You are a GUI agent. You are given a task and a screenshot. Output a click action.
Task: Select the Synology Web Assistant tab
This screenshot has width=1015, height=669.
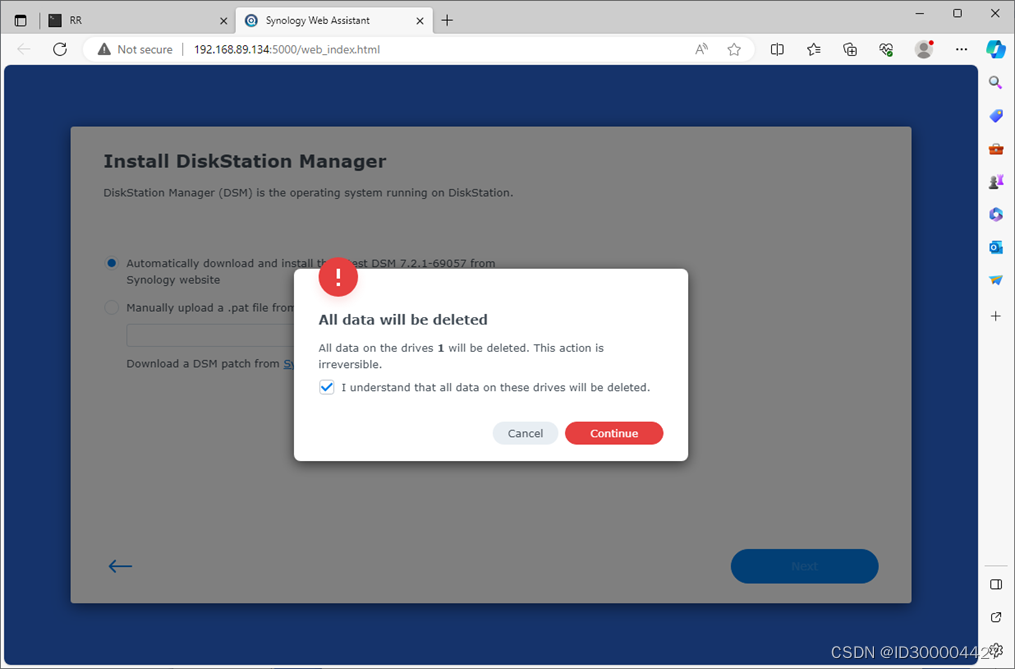coord(334,20)
